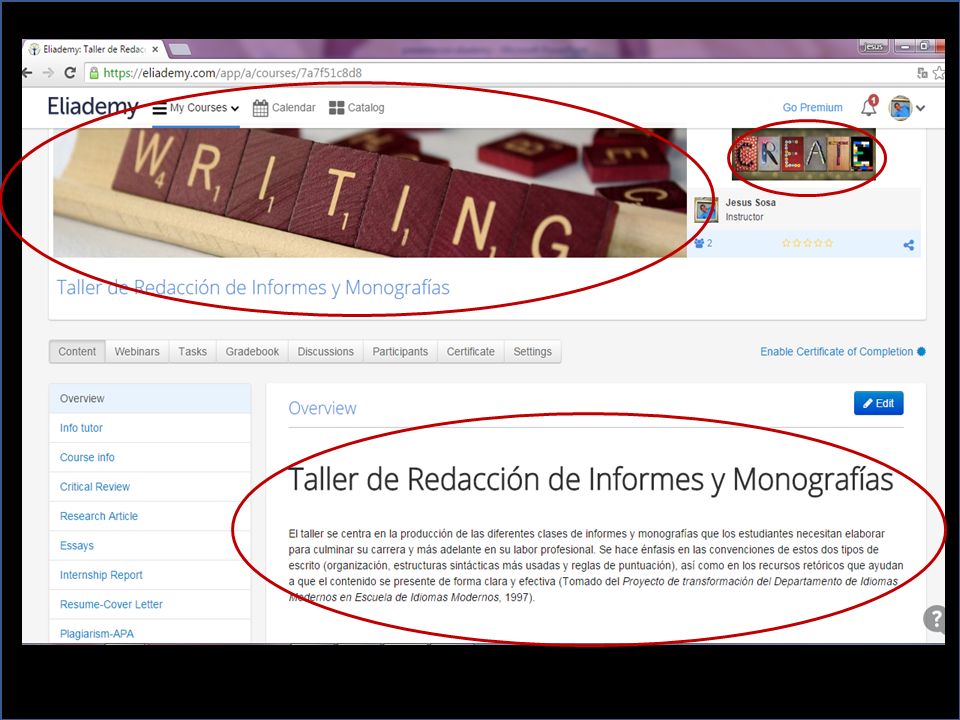Select Info tutor in the sidebar
The image size is (960, 720).
coord(150,428)
